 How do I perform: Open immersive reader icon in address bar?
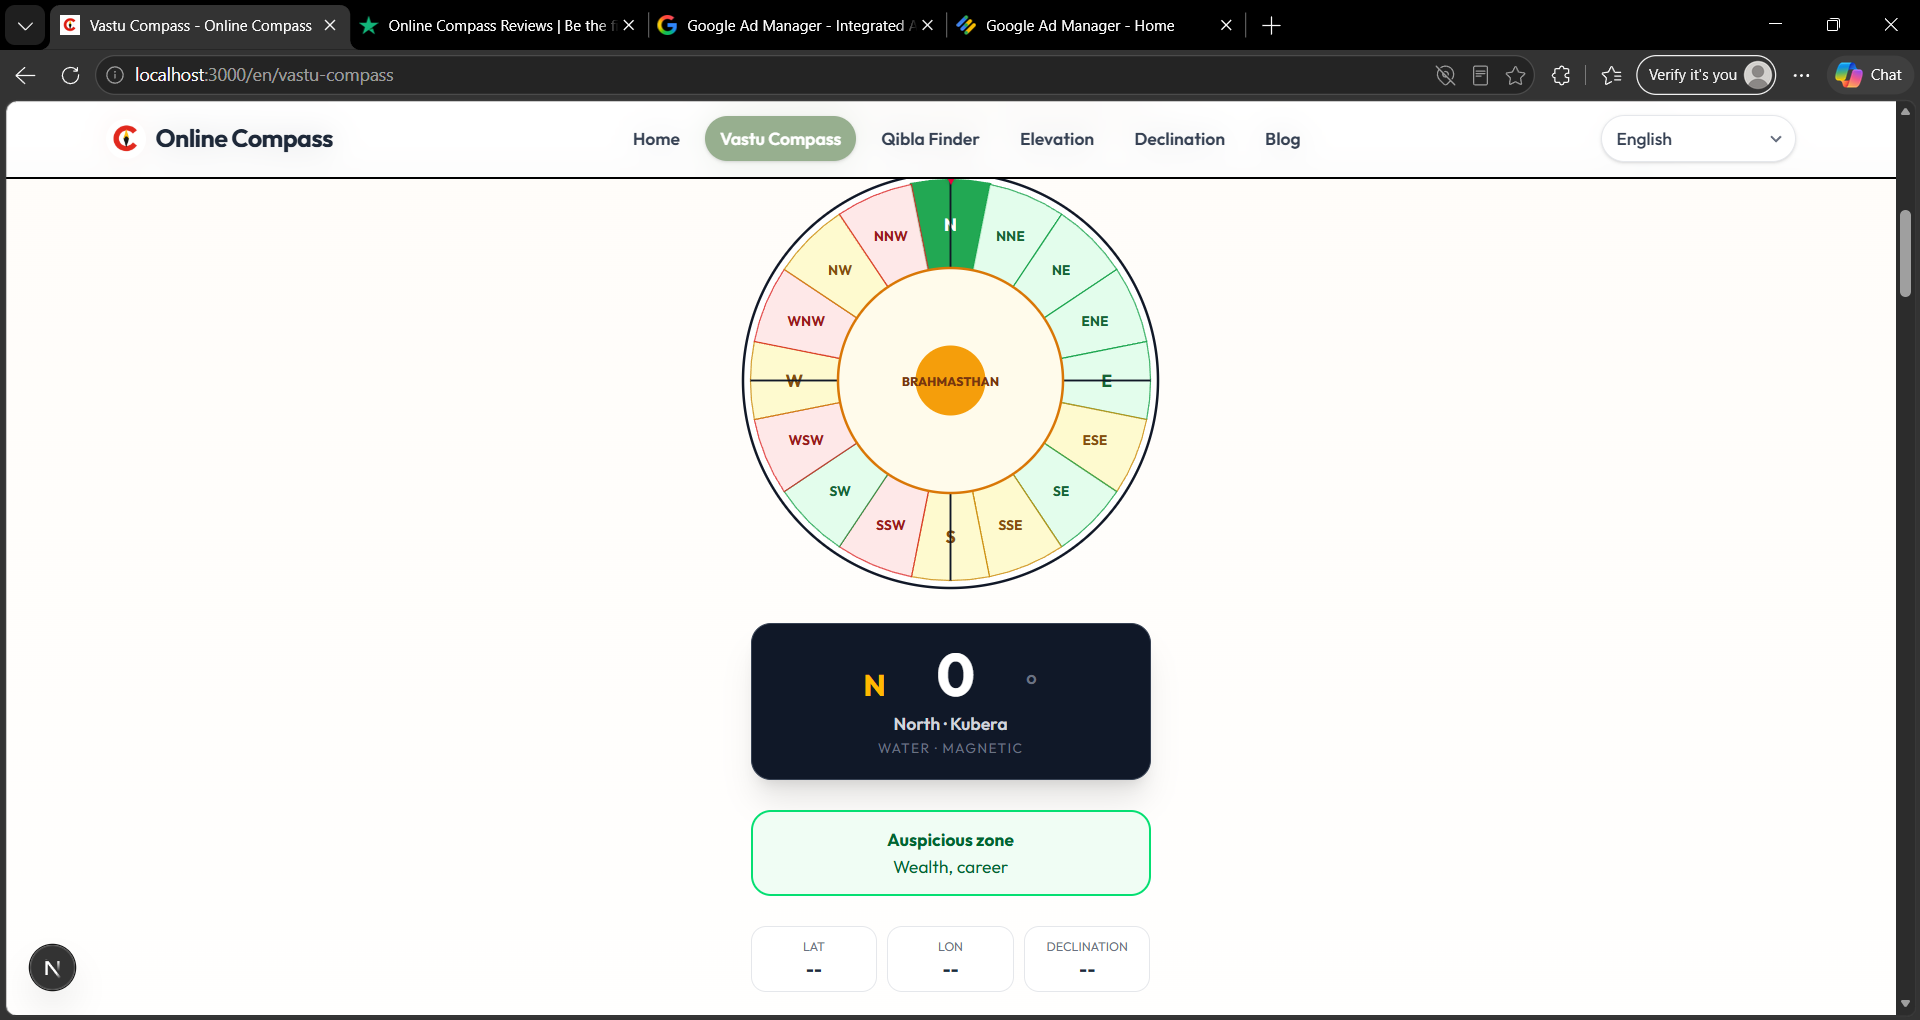pos(1481,75)
